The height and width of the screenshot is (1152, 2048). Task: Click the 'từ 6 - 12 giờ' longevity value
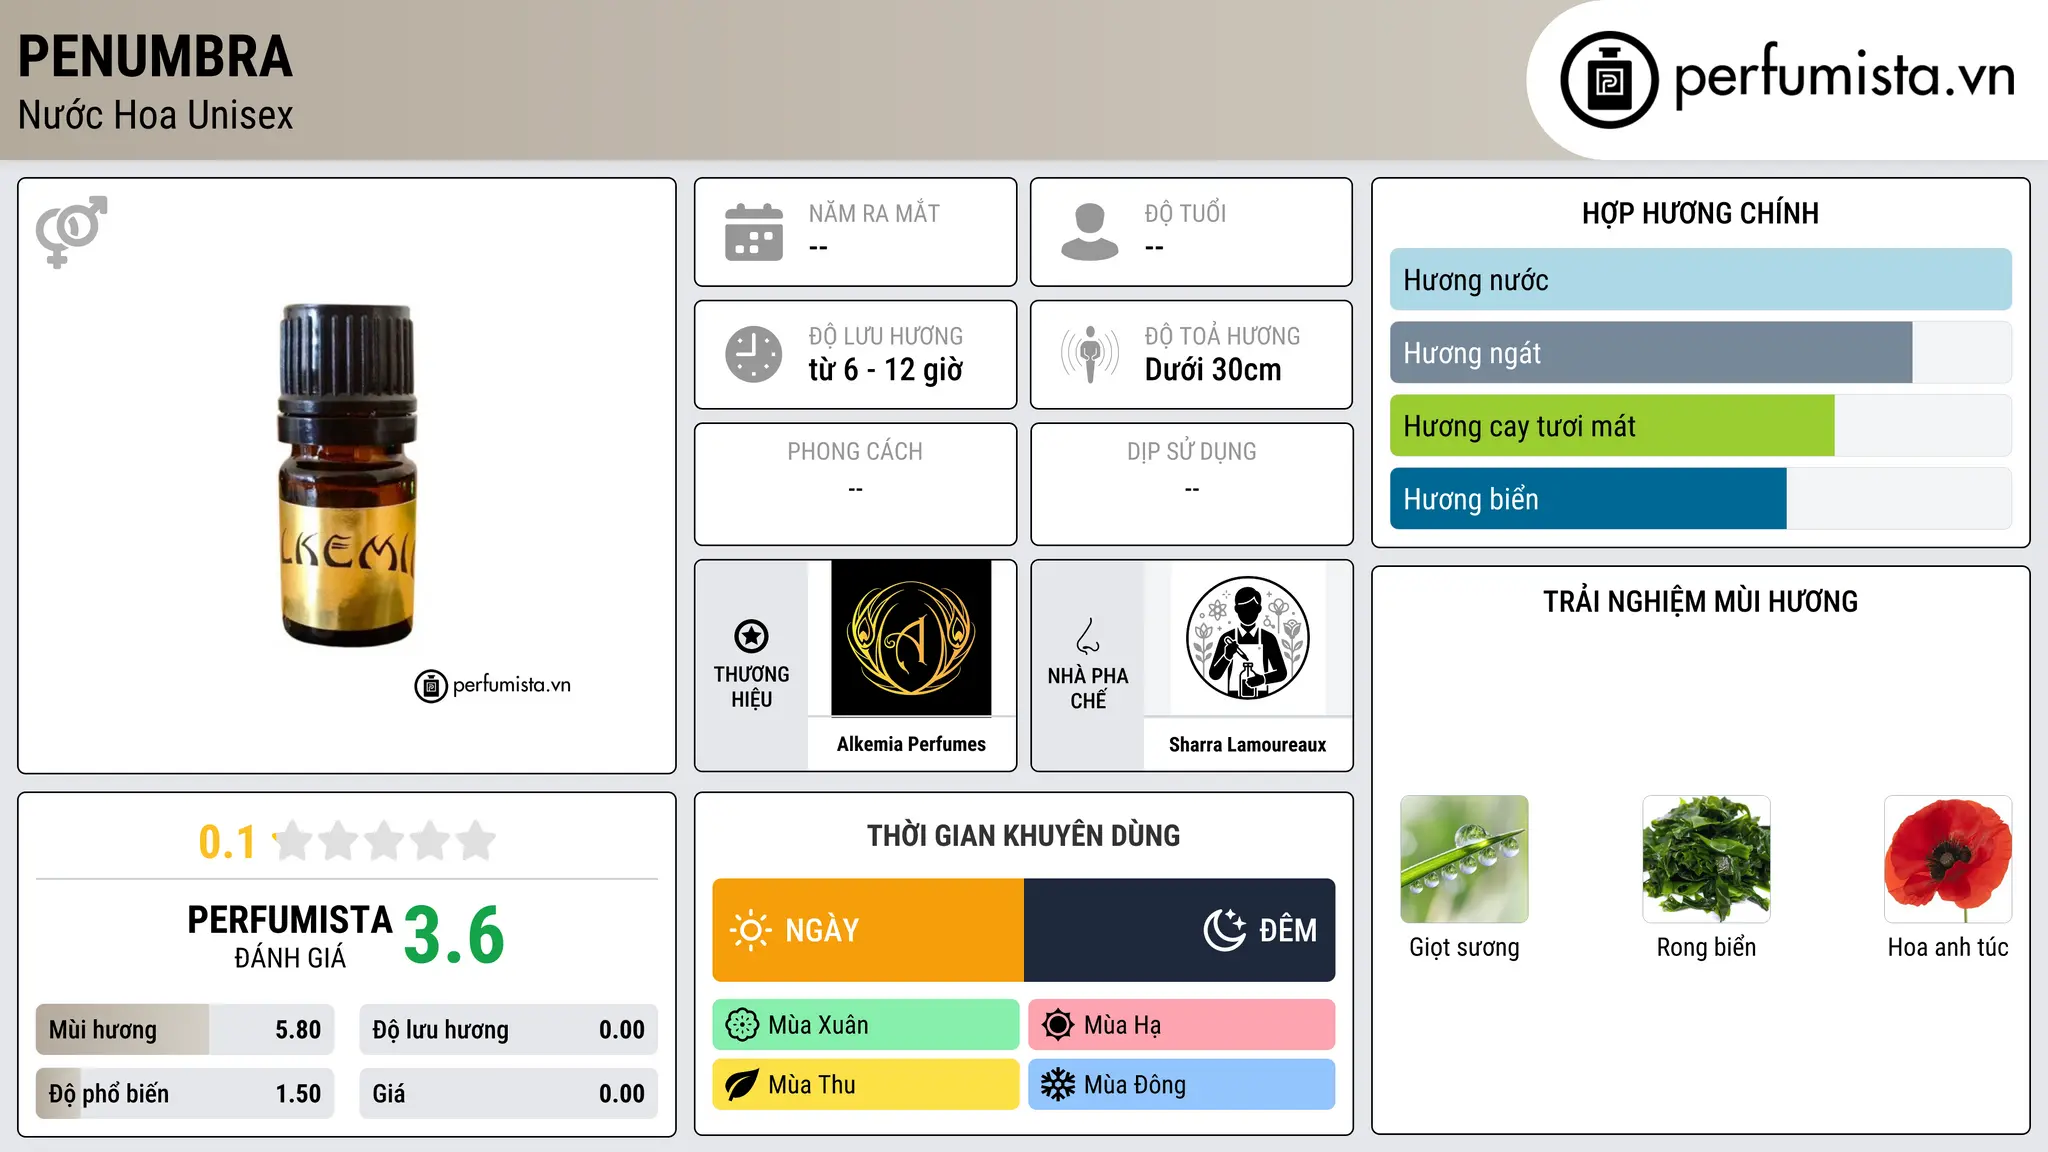pyautogui.click(x=886, y=370)
